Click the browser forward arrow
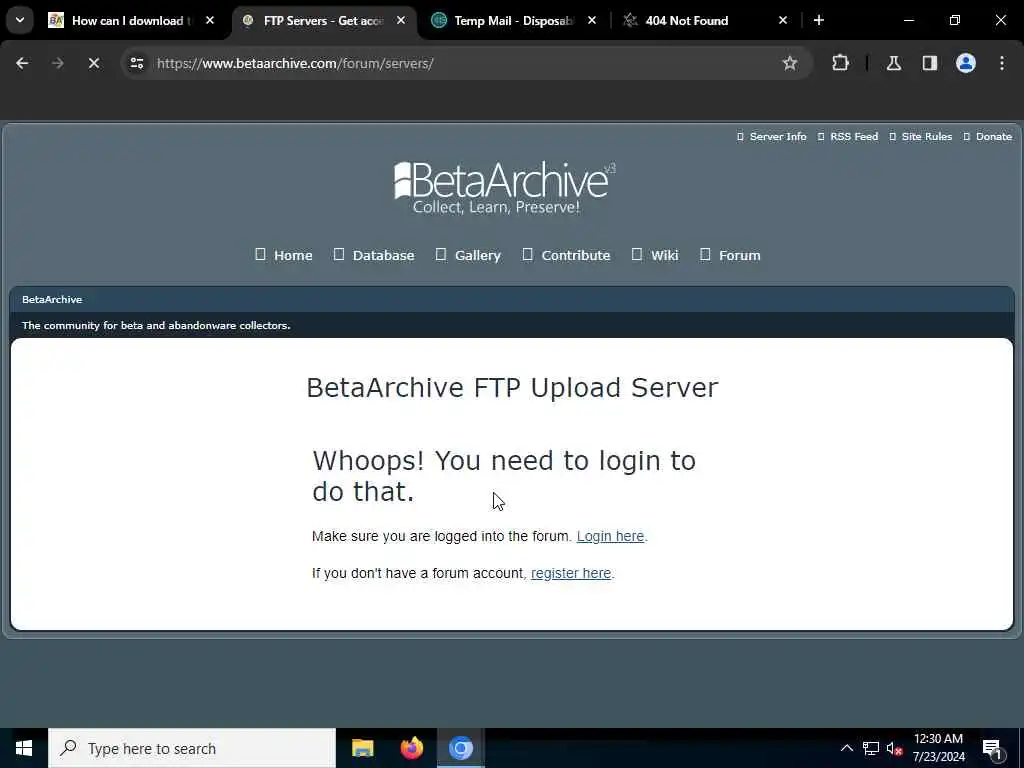The height and width of the screenshot is (768, 1024). tap(57, 63)
